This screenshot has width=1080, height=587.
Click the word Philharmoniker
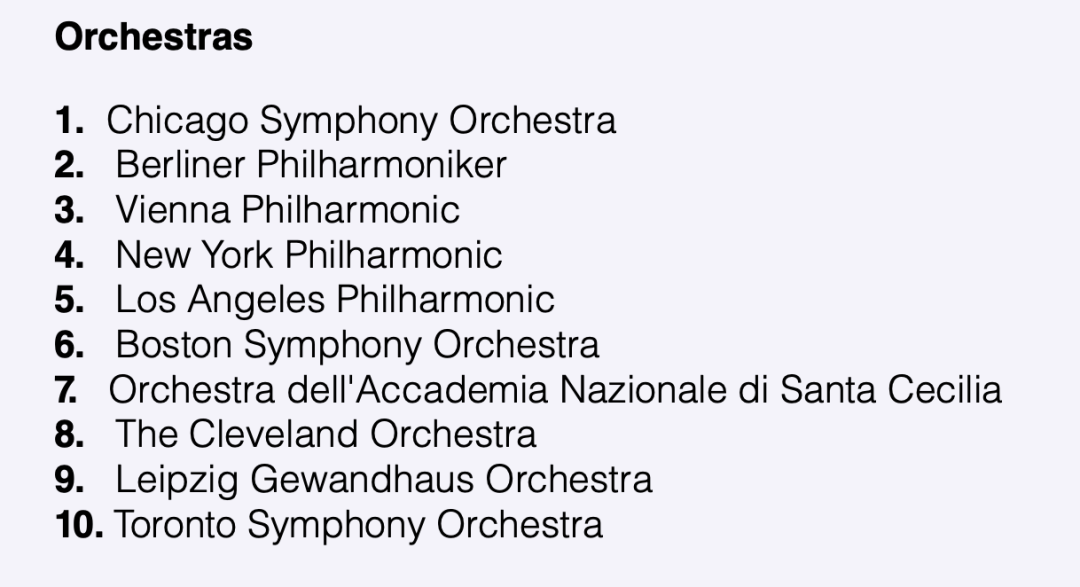[382, 165]
